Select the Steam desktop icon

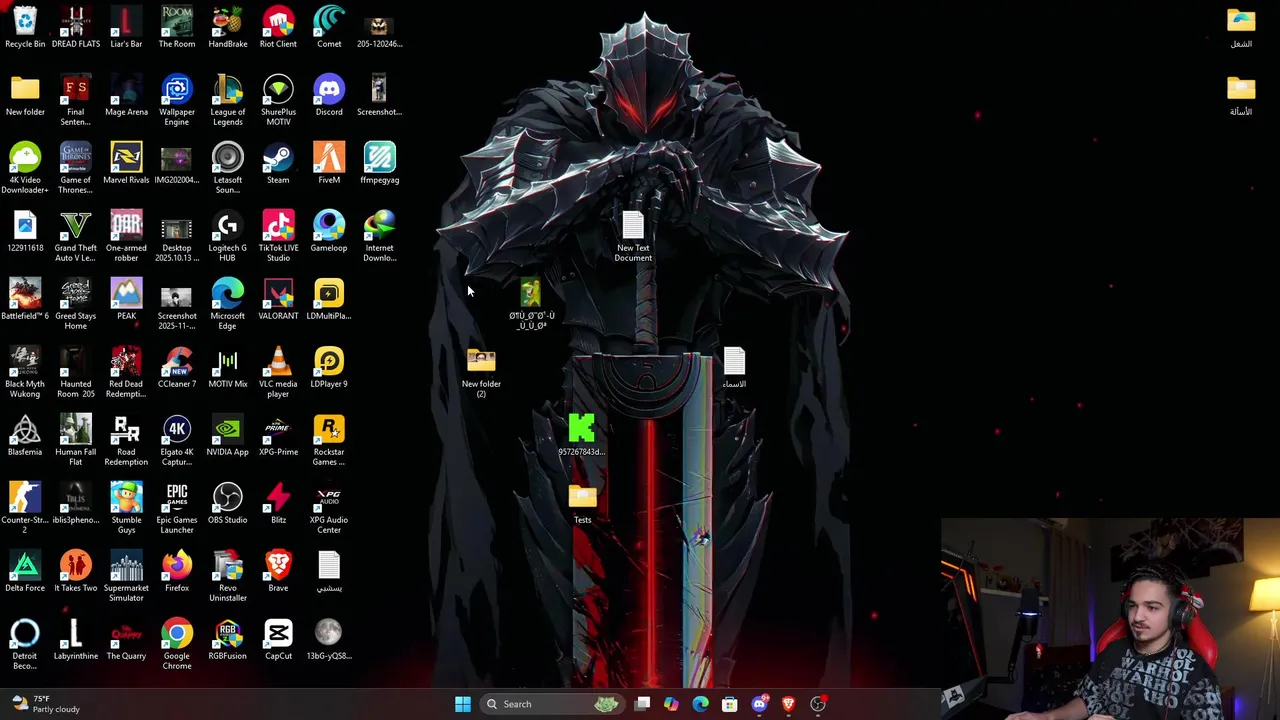[278, 163]
